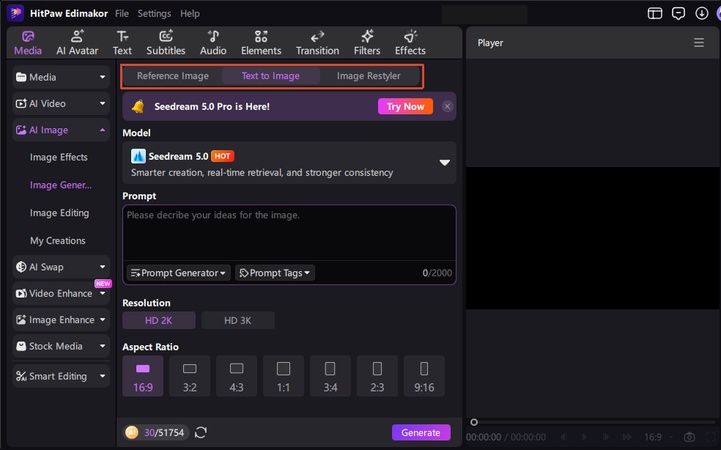Collapse the AI Image sidebar section

[61, 131]
